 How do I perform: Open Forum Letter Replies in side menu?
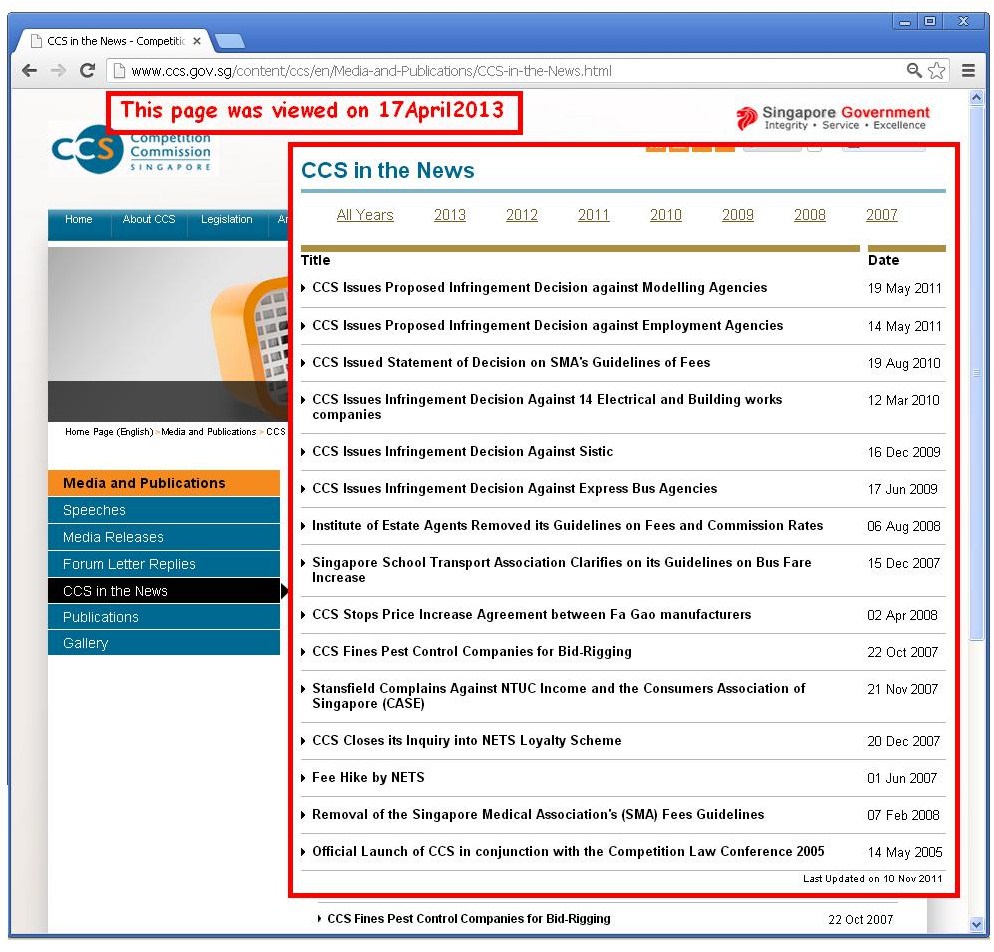pyautogui.click(x=164, y=564)
